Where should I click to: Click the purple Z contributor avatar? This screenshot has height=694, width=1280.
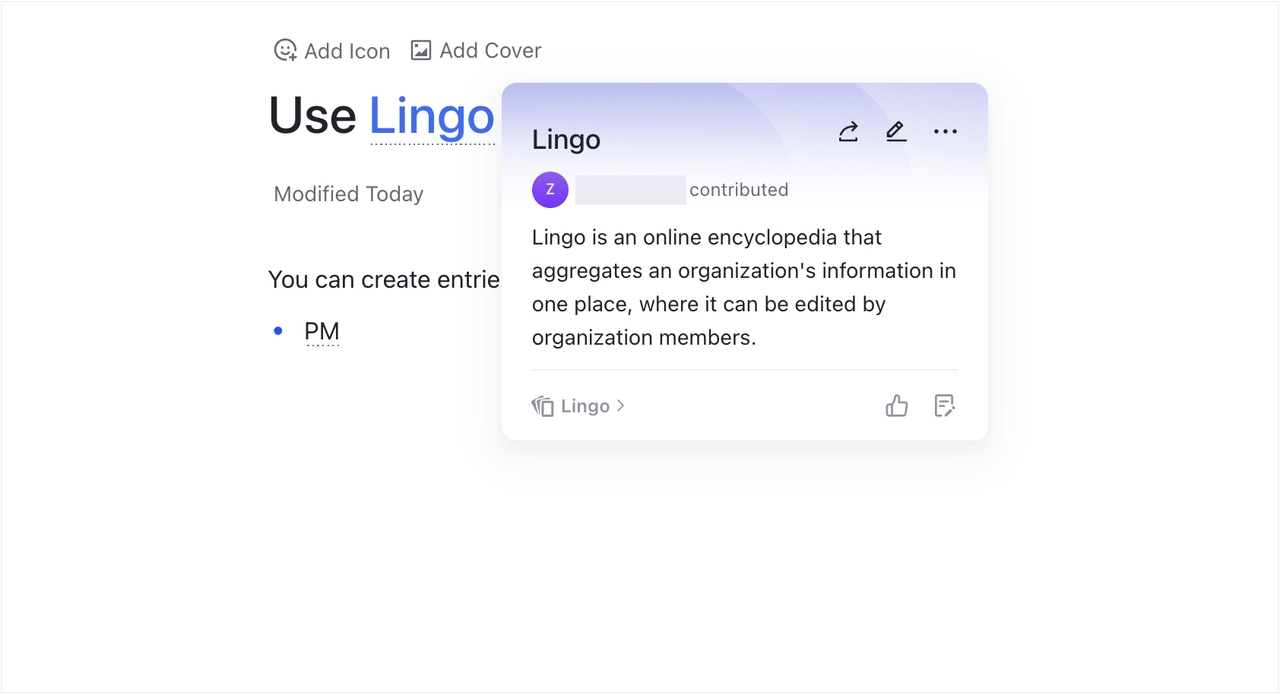click(x=550, y=190)
